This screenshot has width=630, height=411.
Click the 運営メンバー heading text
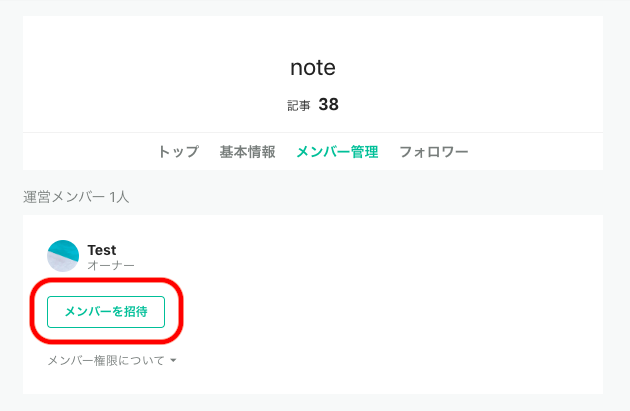64,197
